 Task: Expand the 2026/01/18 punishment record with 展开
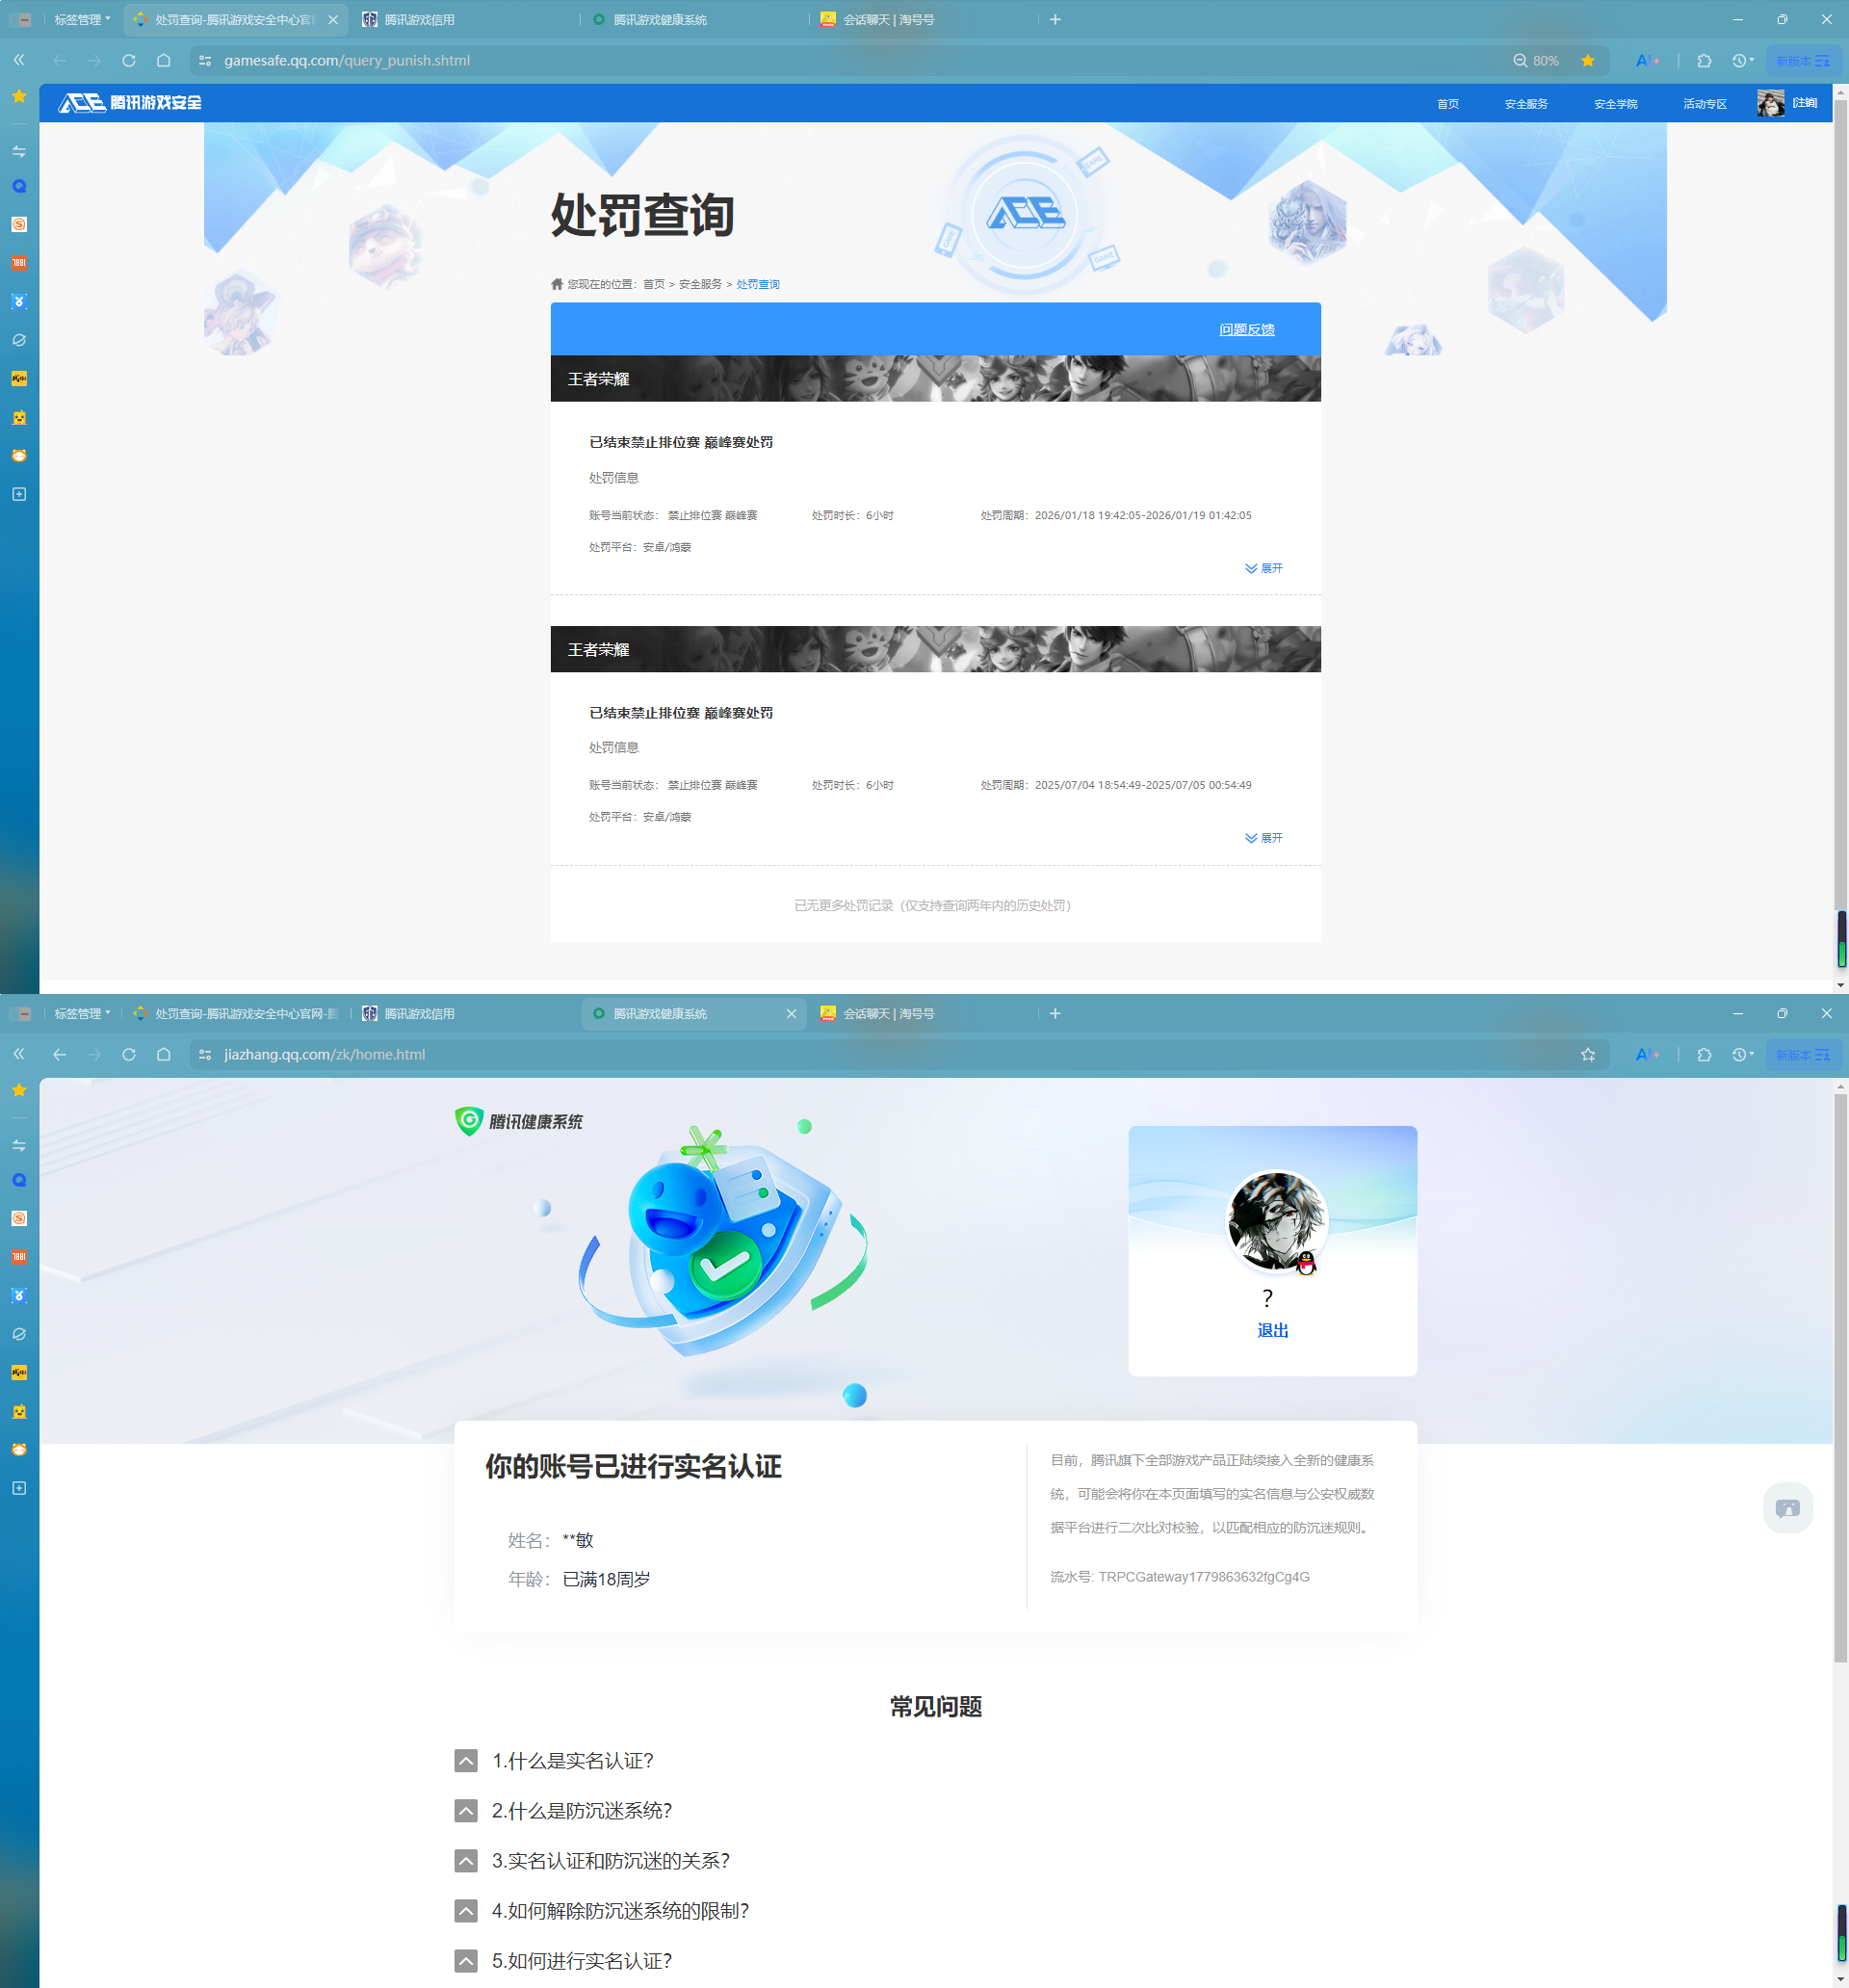tap(1263, 568)
